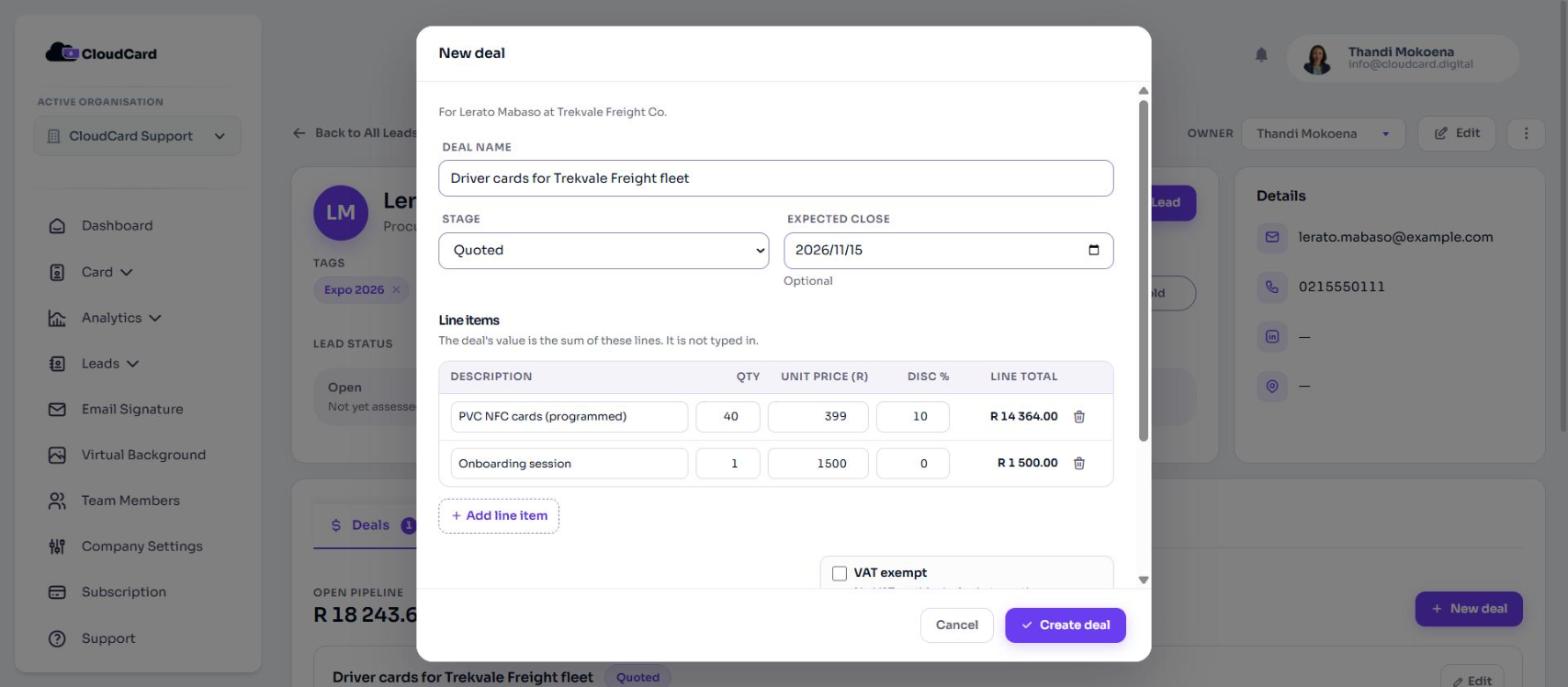Viewport: 1568px width, 687px height.
Task: Open the Stage dropdown showing Quoted
Action: pyautogui.click(x=604, y=250)
